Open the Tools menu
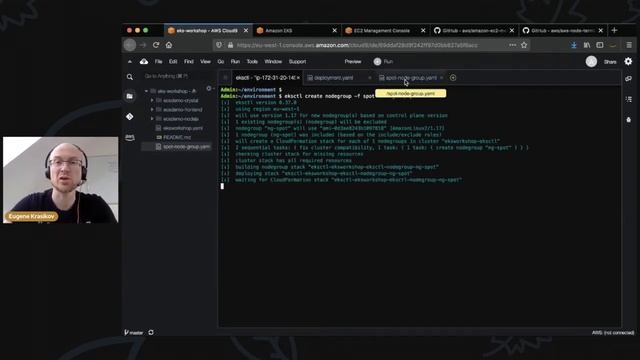This screenshot has height=360, width=640. point(252,62)
